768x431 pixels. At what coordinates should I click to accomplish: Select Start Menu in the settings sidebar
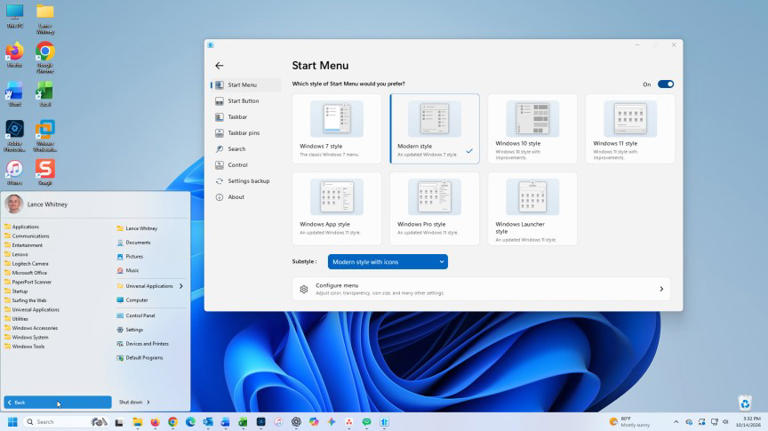point(246,85)
